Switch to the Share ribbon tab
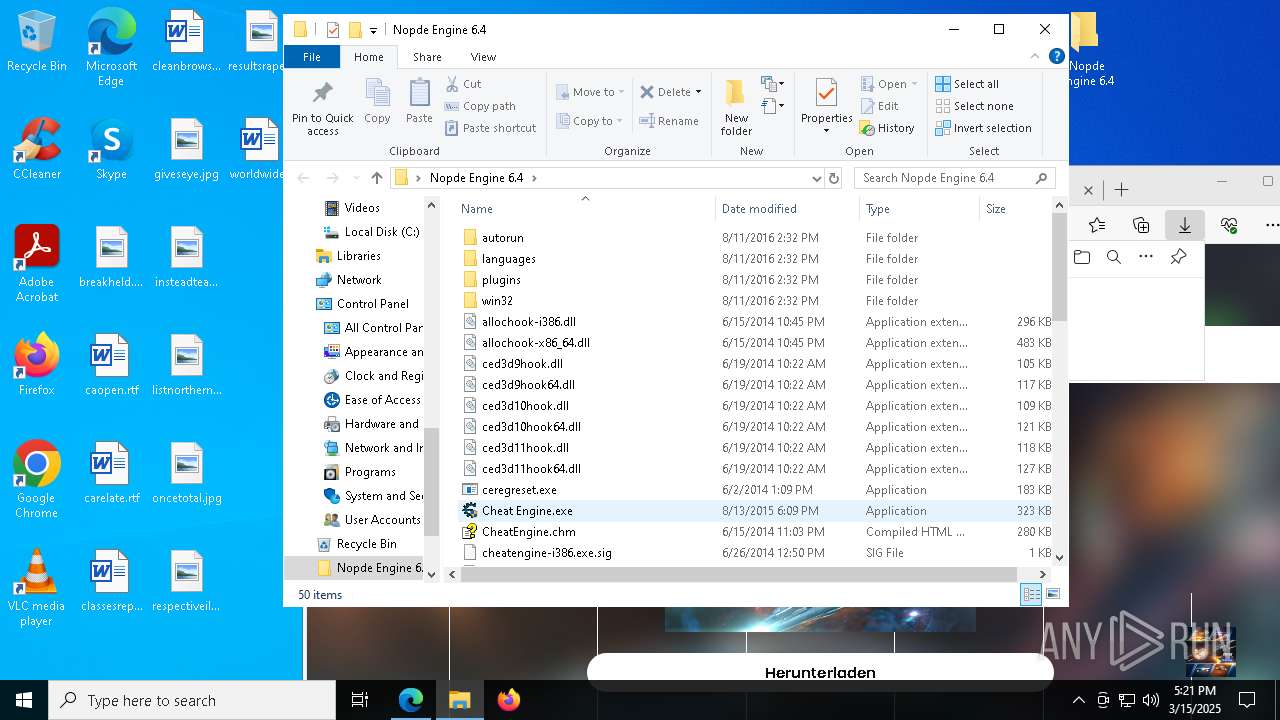 click(427, 57)
